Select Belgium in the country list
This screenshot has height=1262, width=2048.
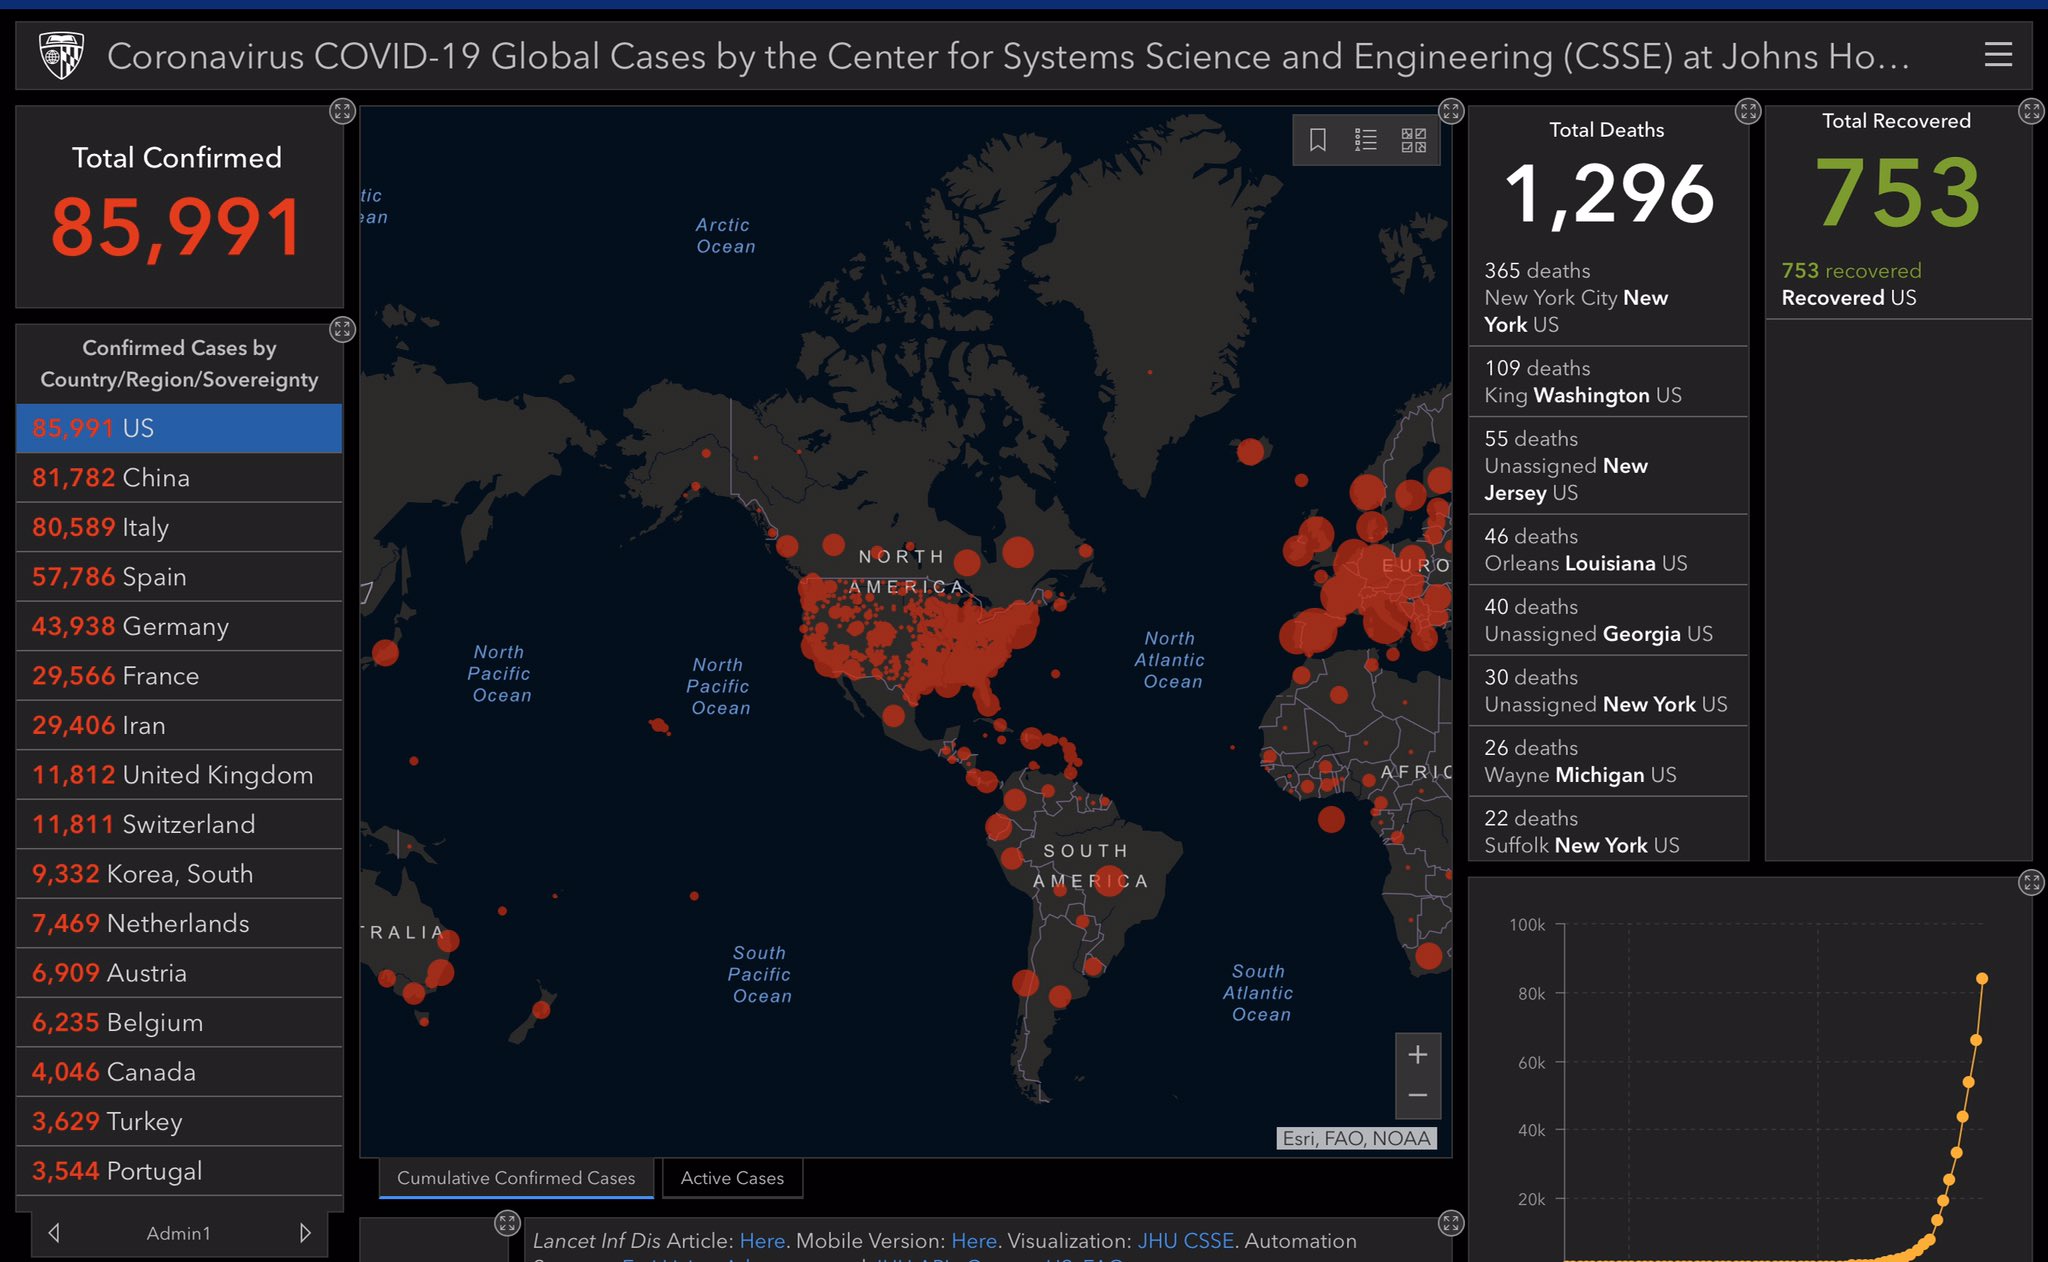pyautogui.click(x=179, y=1022)
